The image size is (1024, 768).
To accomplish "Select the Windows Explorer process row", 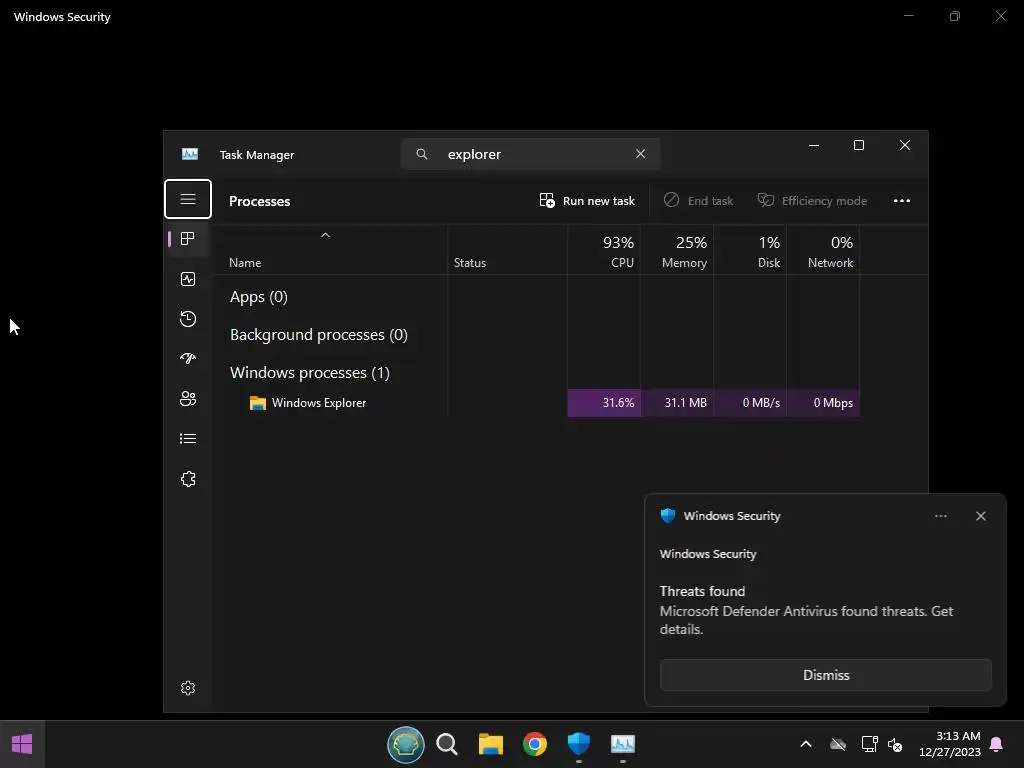I will coord(537,403).
